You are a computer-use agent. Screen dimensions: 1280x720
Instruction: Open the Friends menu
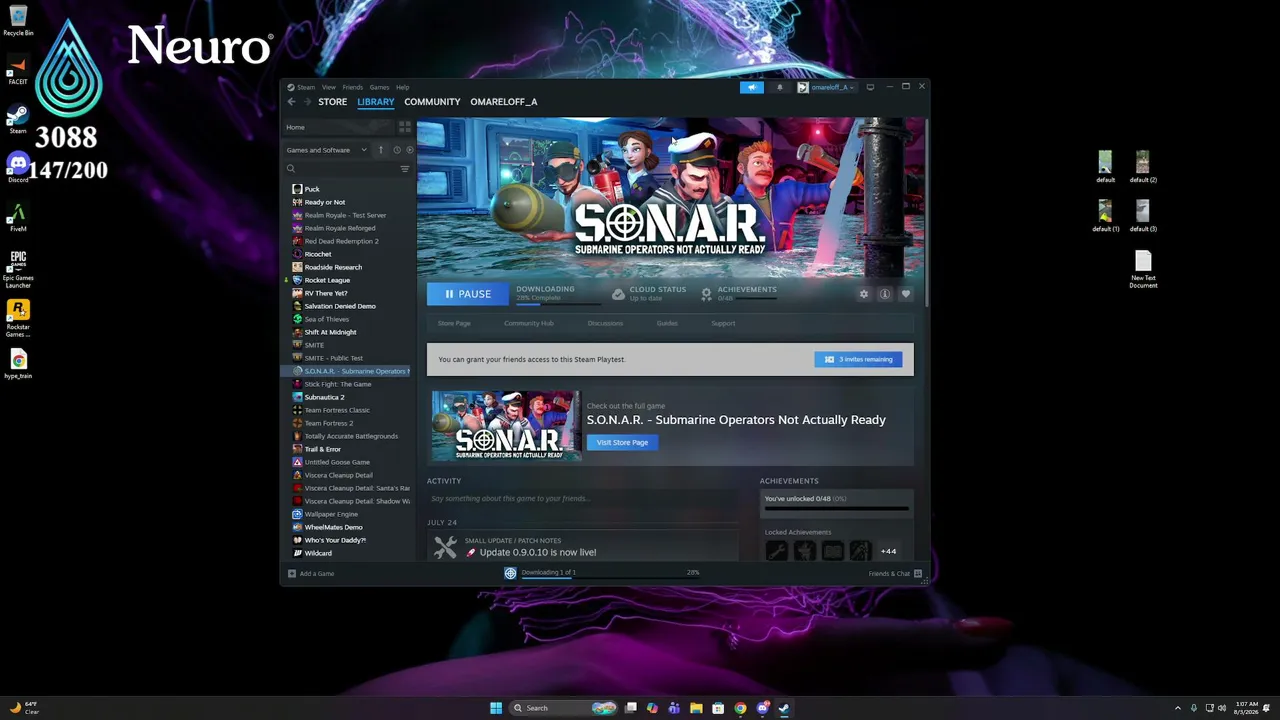pos(352,87)
